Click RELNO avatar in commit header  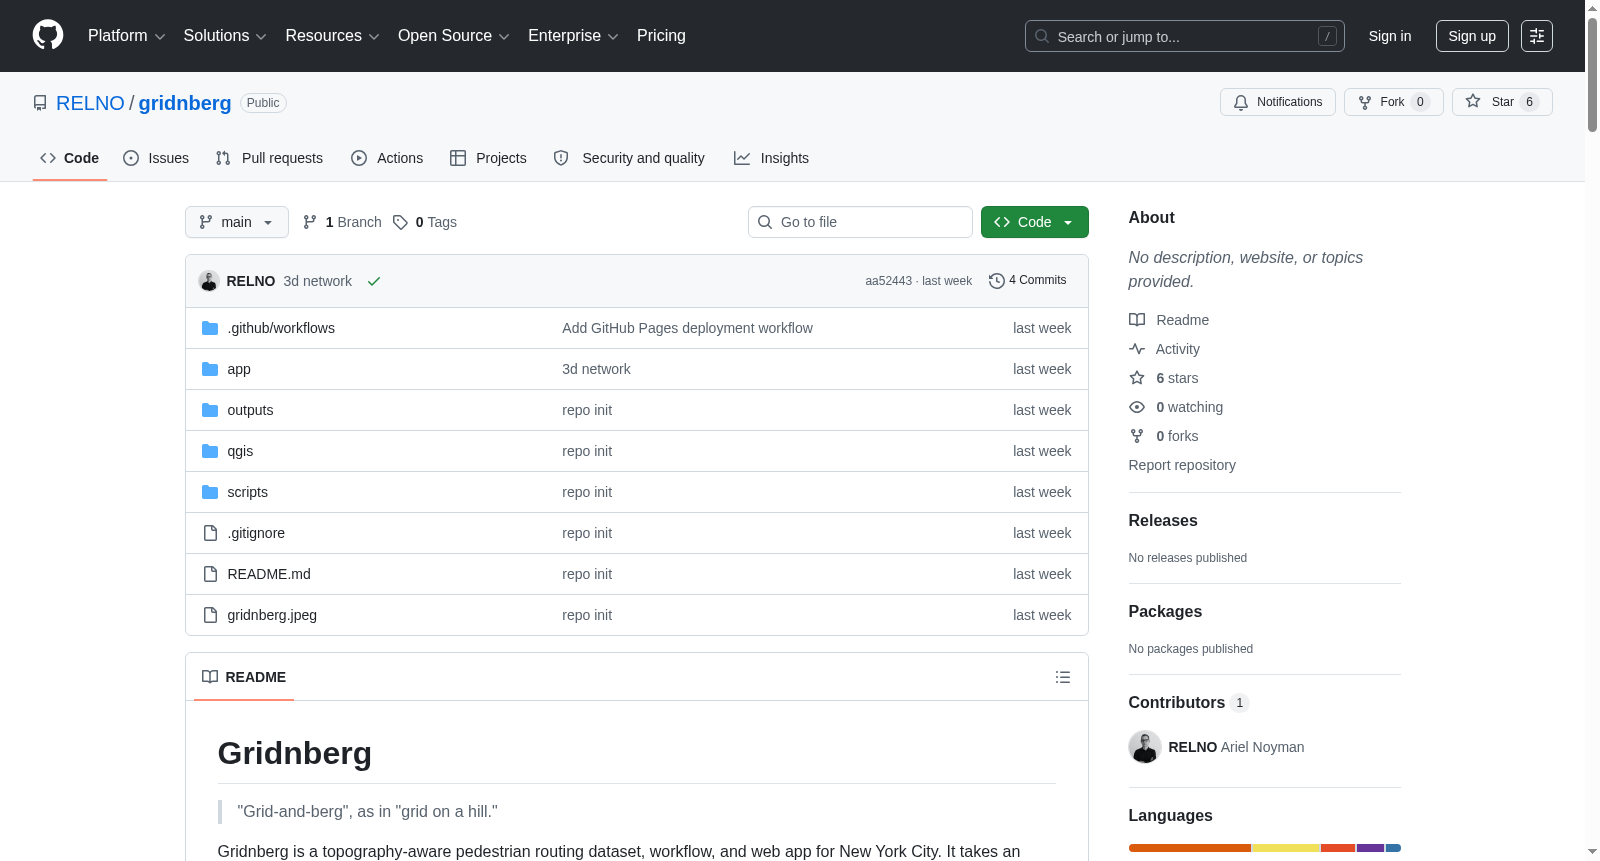pos(209,281)
